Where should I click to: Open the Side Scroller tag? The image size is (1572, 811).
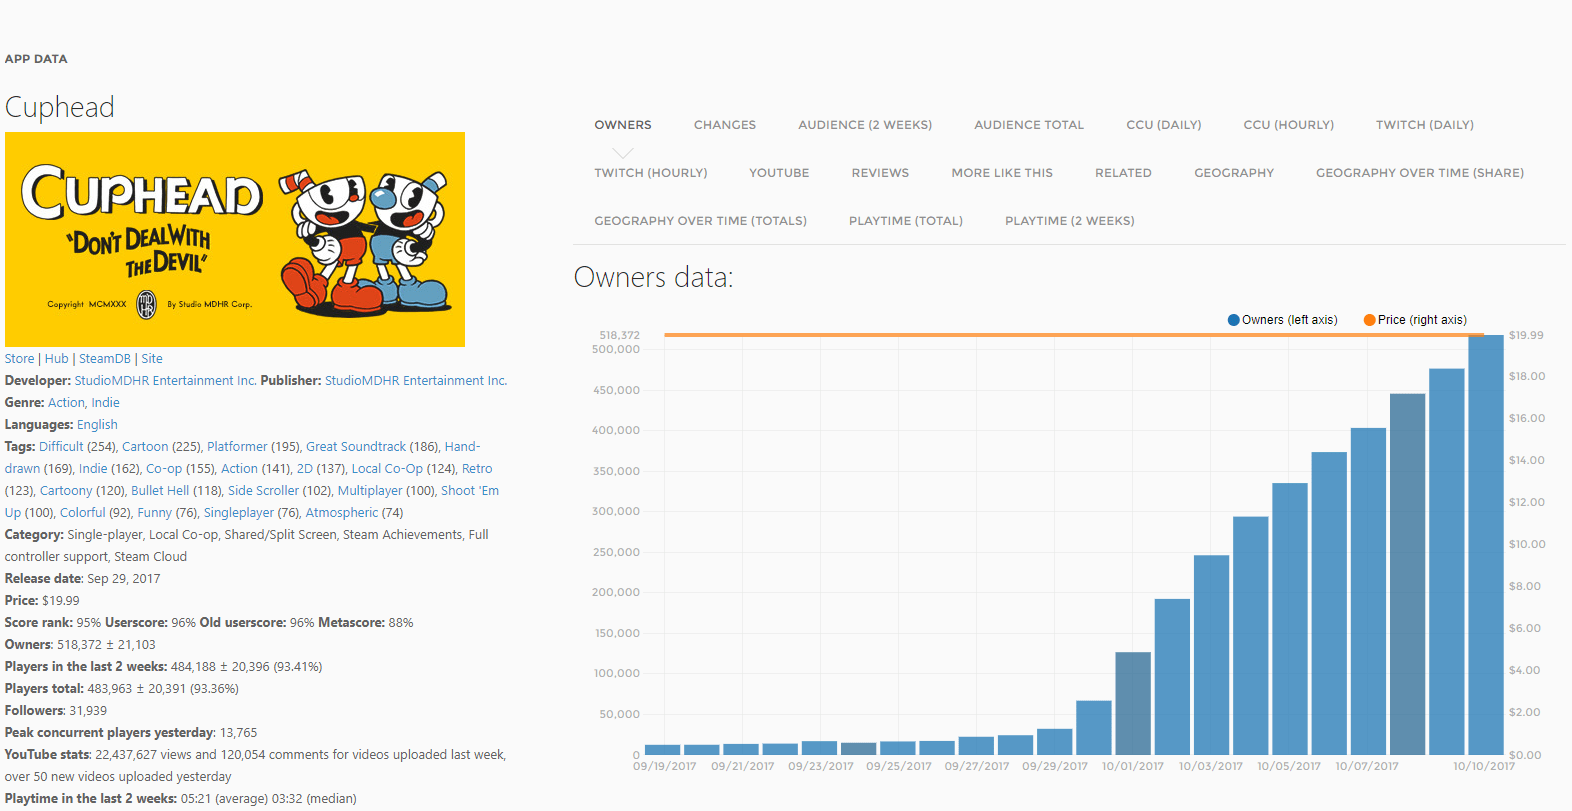point(263,491)
